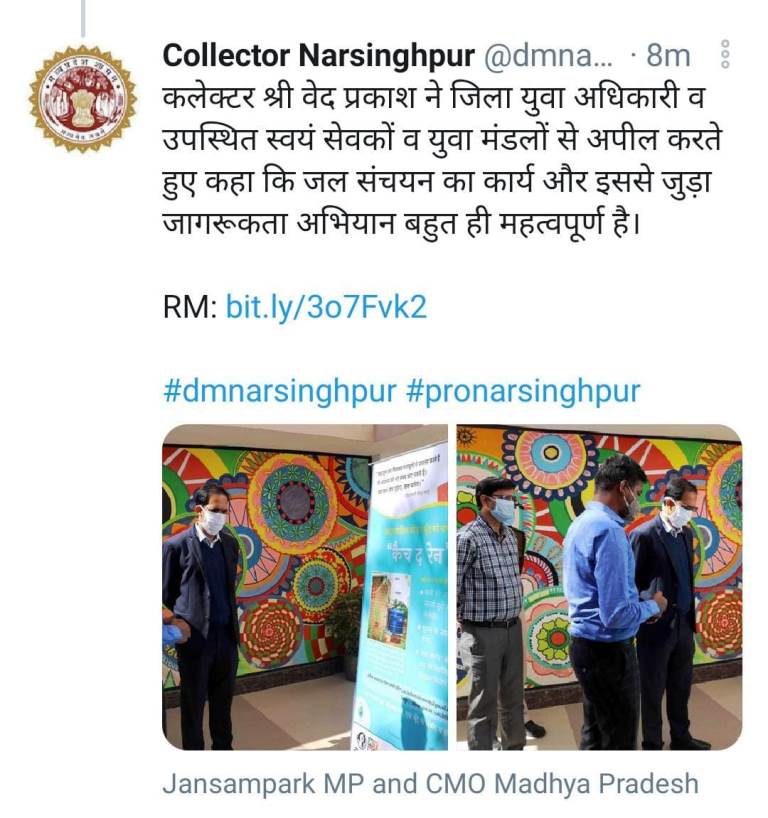Open the #dmnarsinghpur hashtag
Image resolution: width=768 pixels, height=818 pixels.
tap(280, 391)
